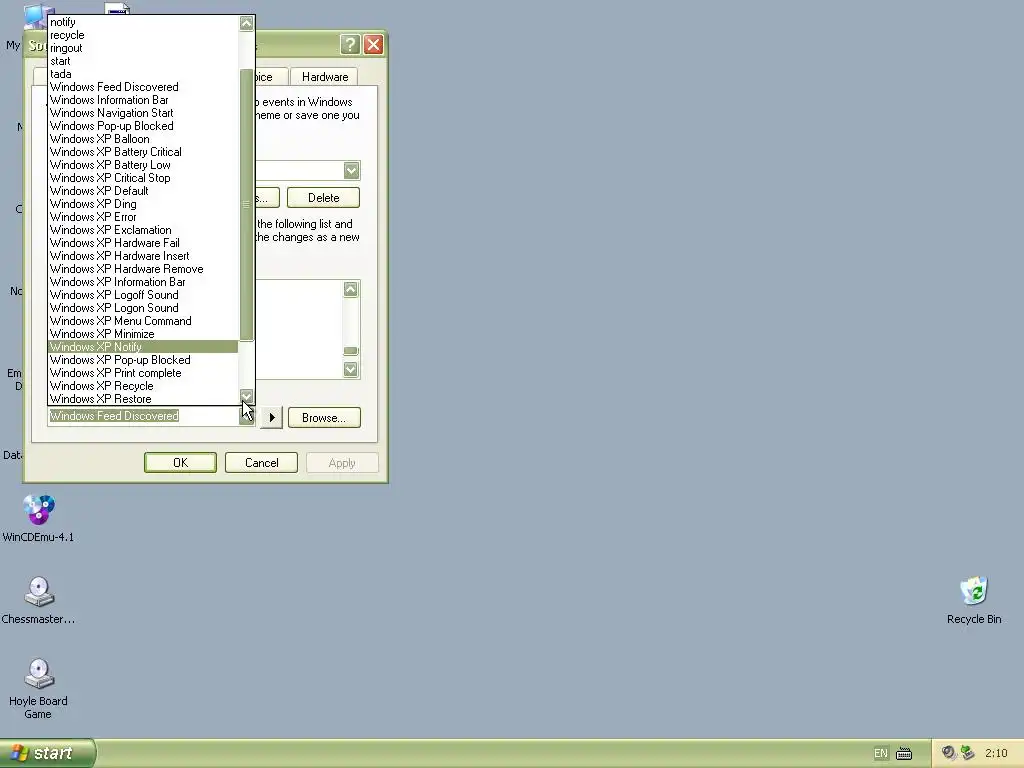Viewport: 1024px width, 768px height.
Task: Select Chessmaster desktop icon
Action: (x=38, y=601)
